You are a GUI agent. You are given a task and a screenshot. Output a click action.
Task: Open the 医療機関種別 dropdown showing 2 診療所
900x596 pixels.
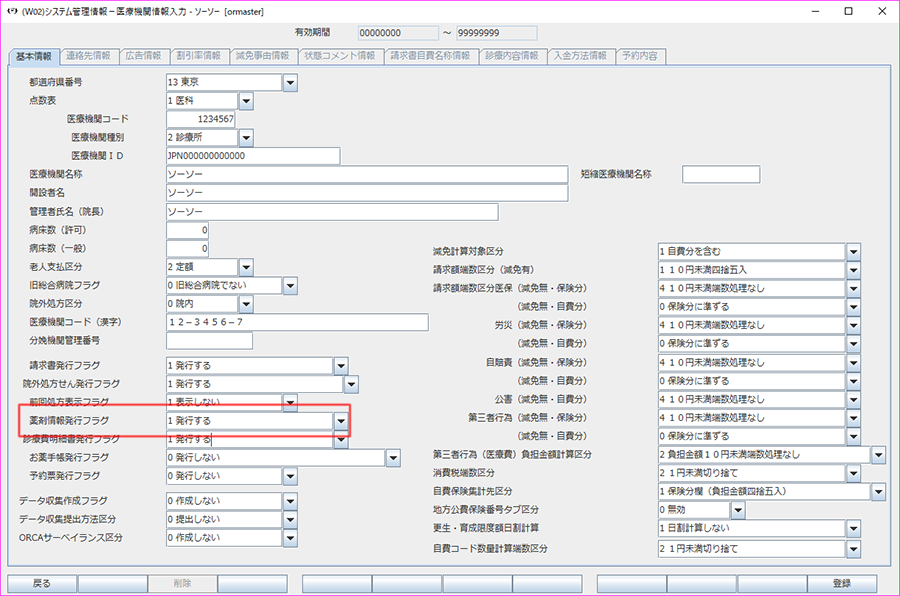(x=245, y=137)
